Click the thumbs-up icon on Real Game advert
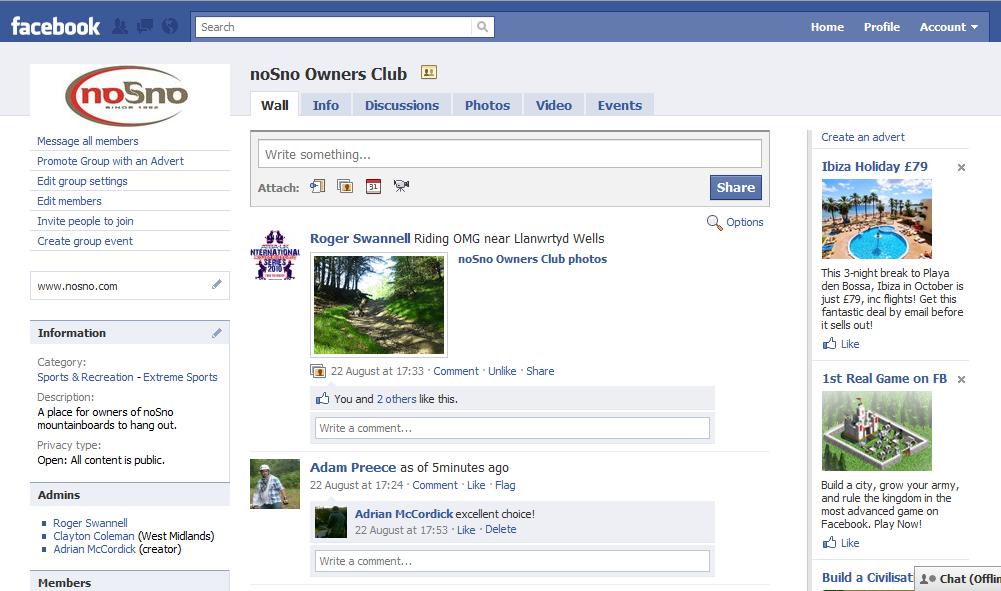The height and width of the screenshot is (591, 1001). pyautogui.click(x=829, y=542)
